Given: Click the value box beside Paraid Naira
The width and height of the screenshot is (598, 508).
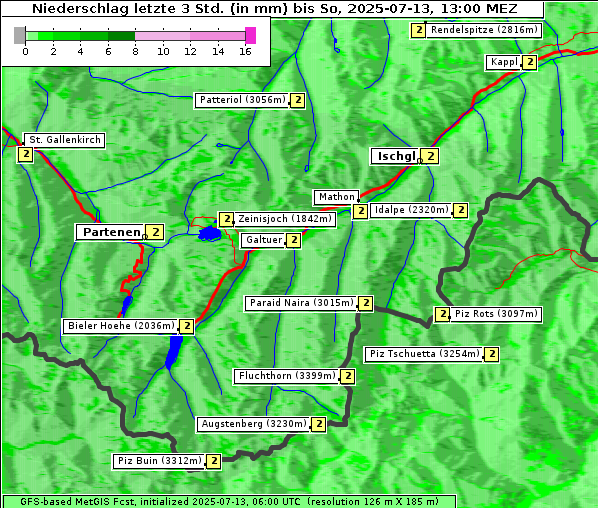Looking at the screenshot, I should coord(366,304).
